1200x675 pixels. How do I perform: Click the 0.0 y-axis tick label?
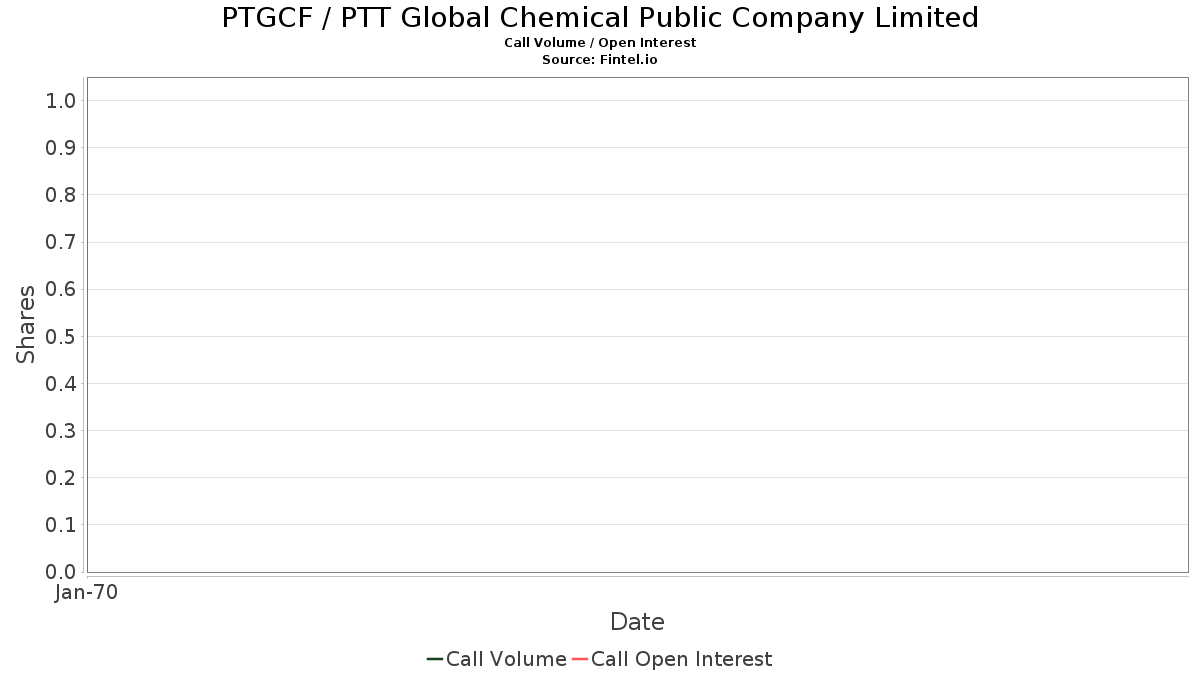61,572
